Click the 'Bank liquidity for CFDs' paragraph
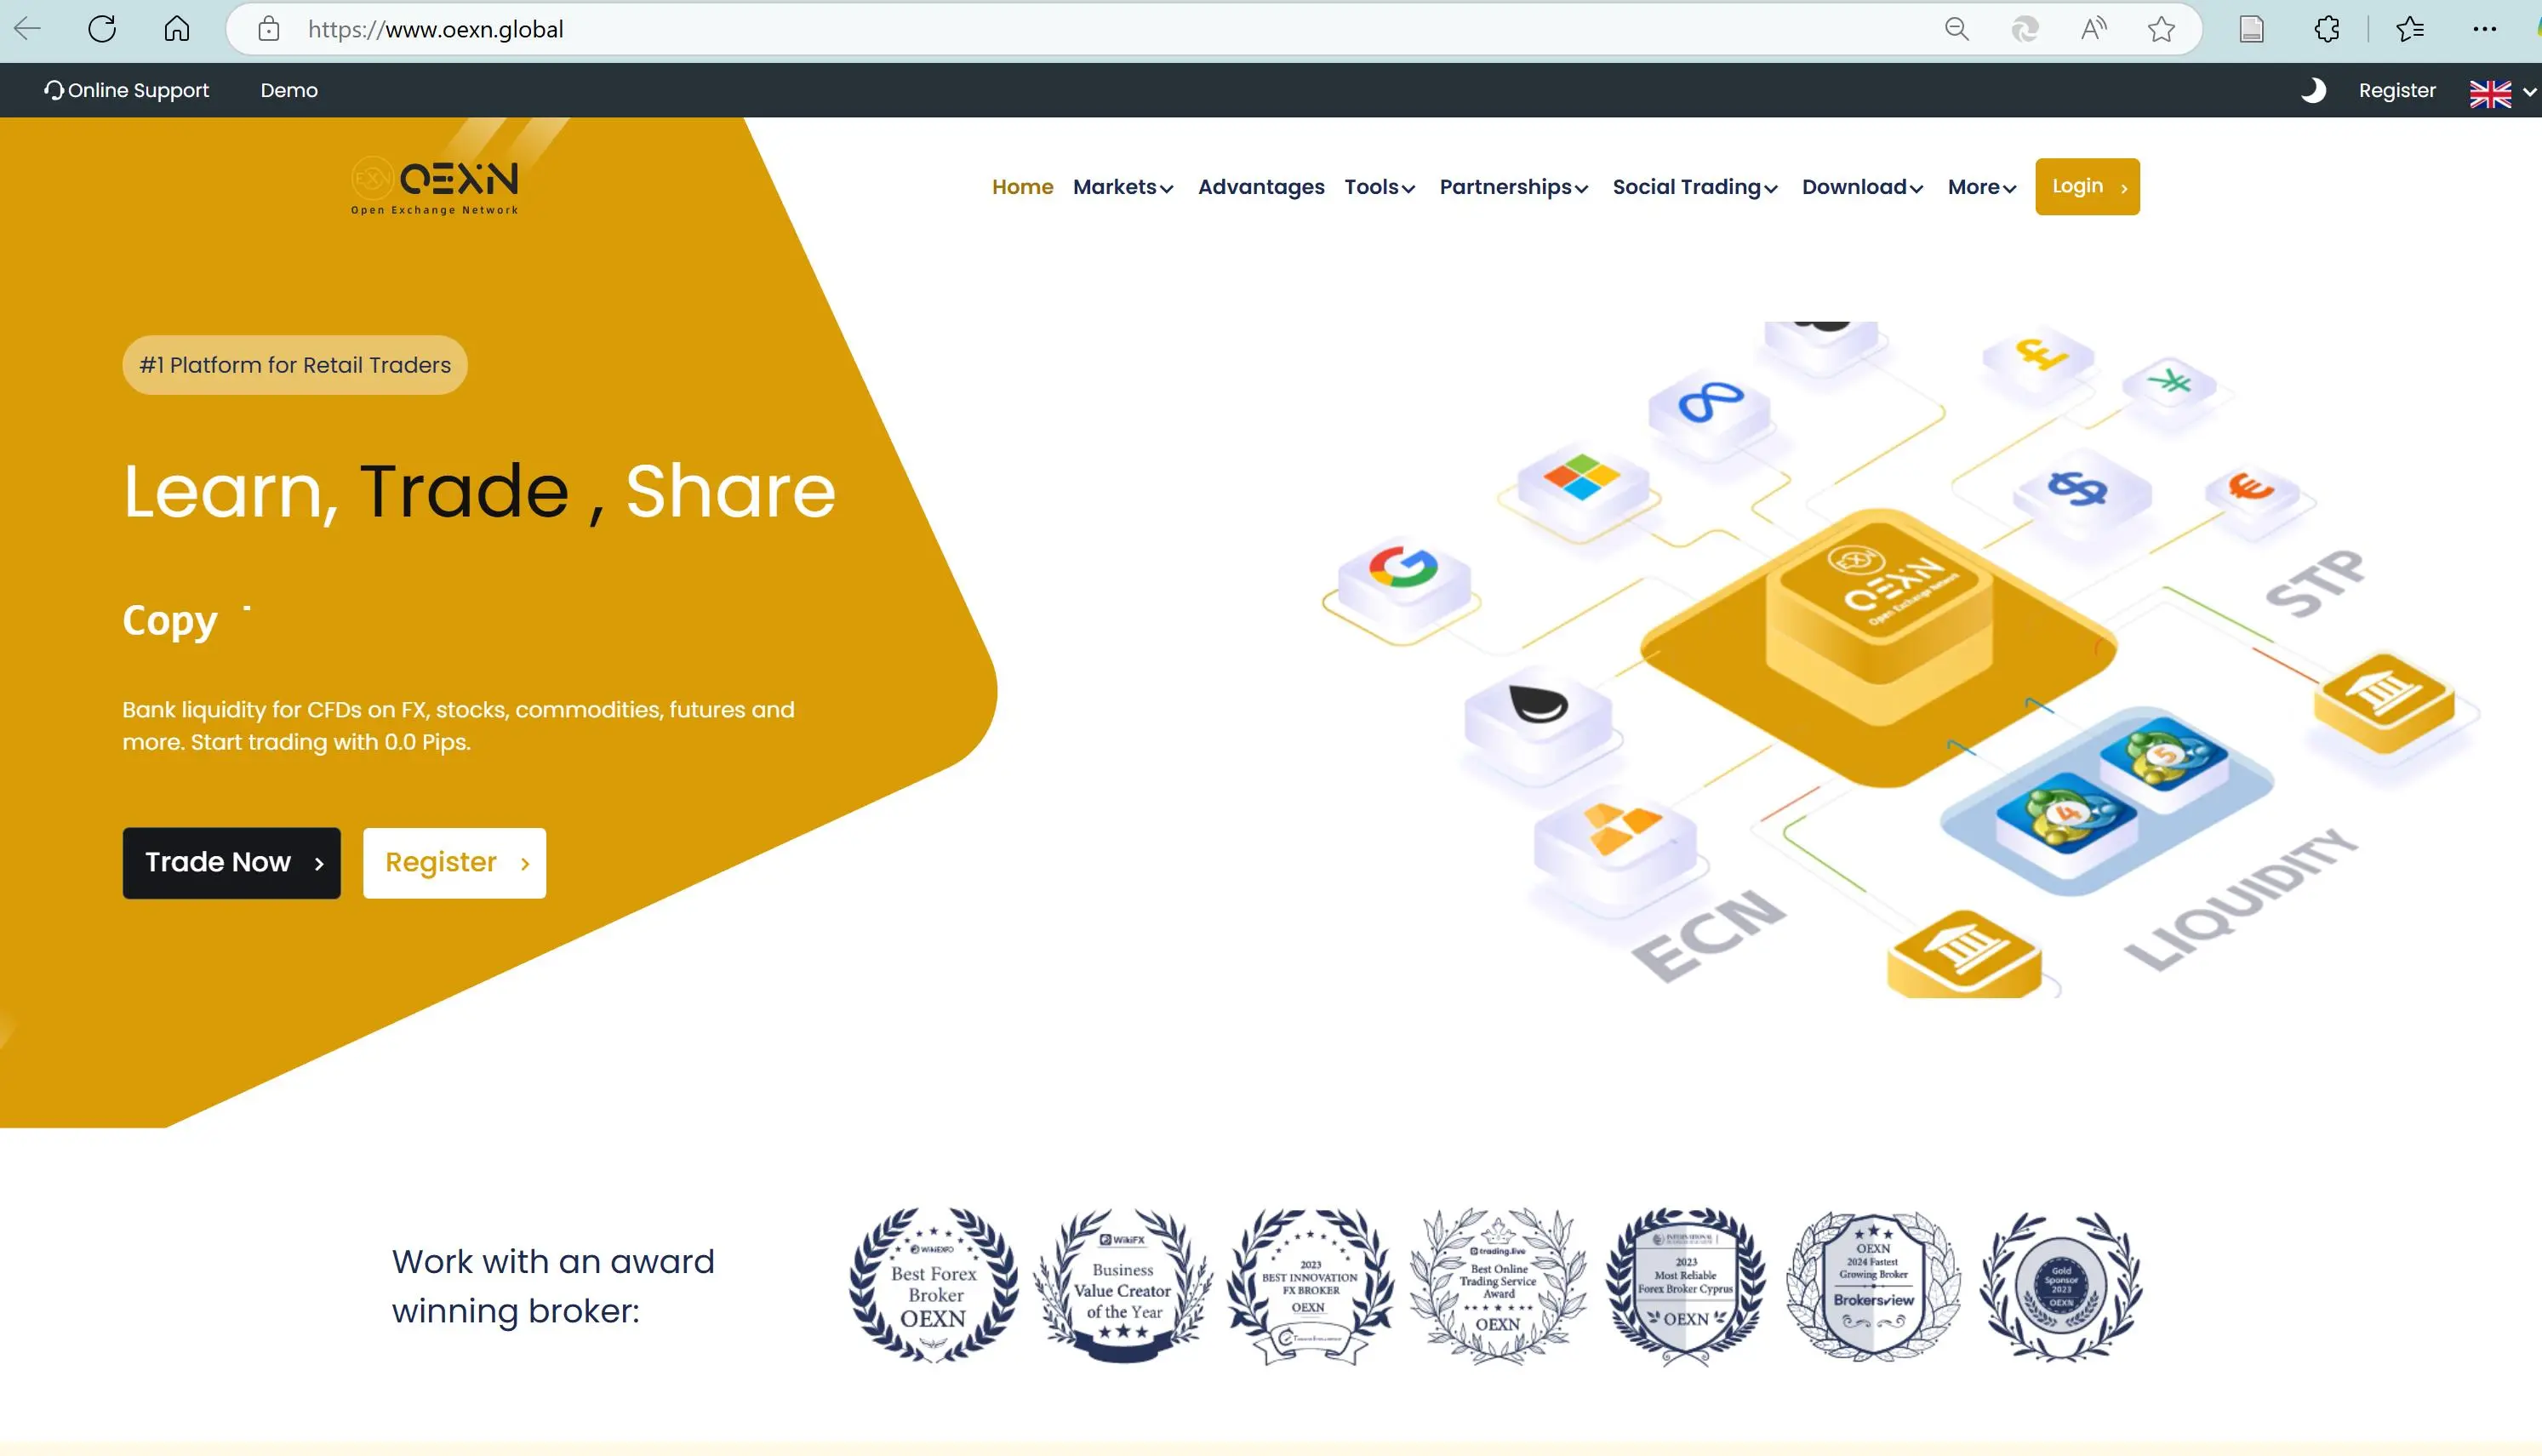 tap(458, 726)
